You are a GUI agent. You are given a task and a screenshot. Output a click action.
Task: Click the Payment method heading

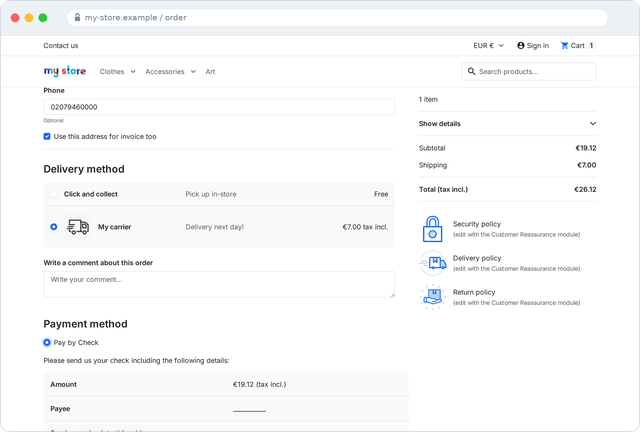pos(85,324)
